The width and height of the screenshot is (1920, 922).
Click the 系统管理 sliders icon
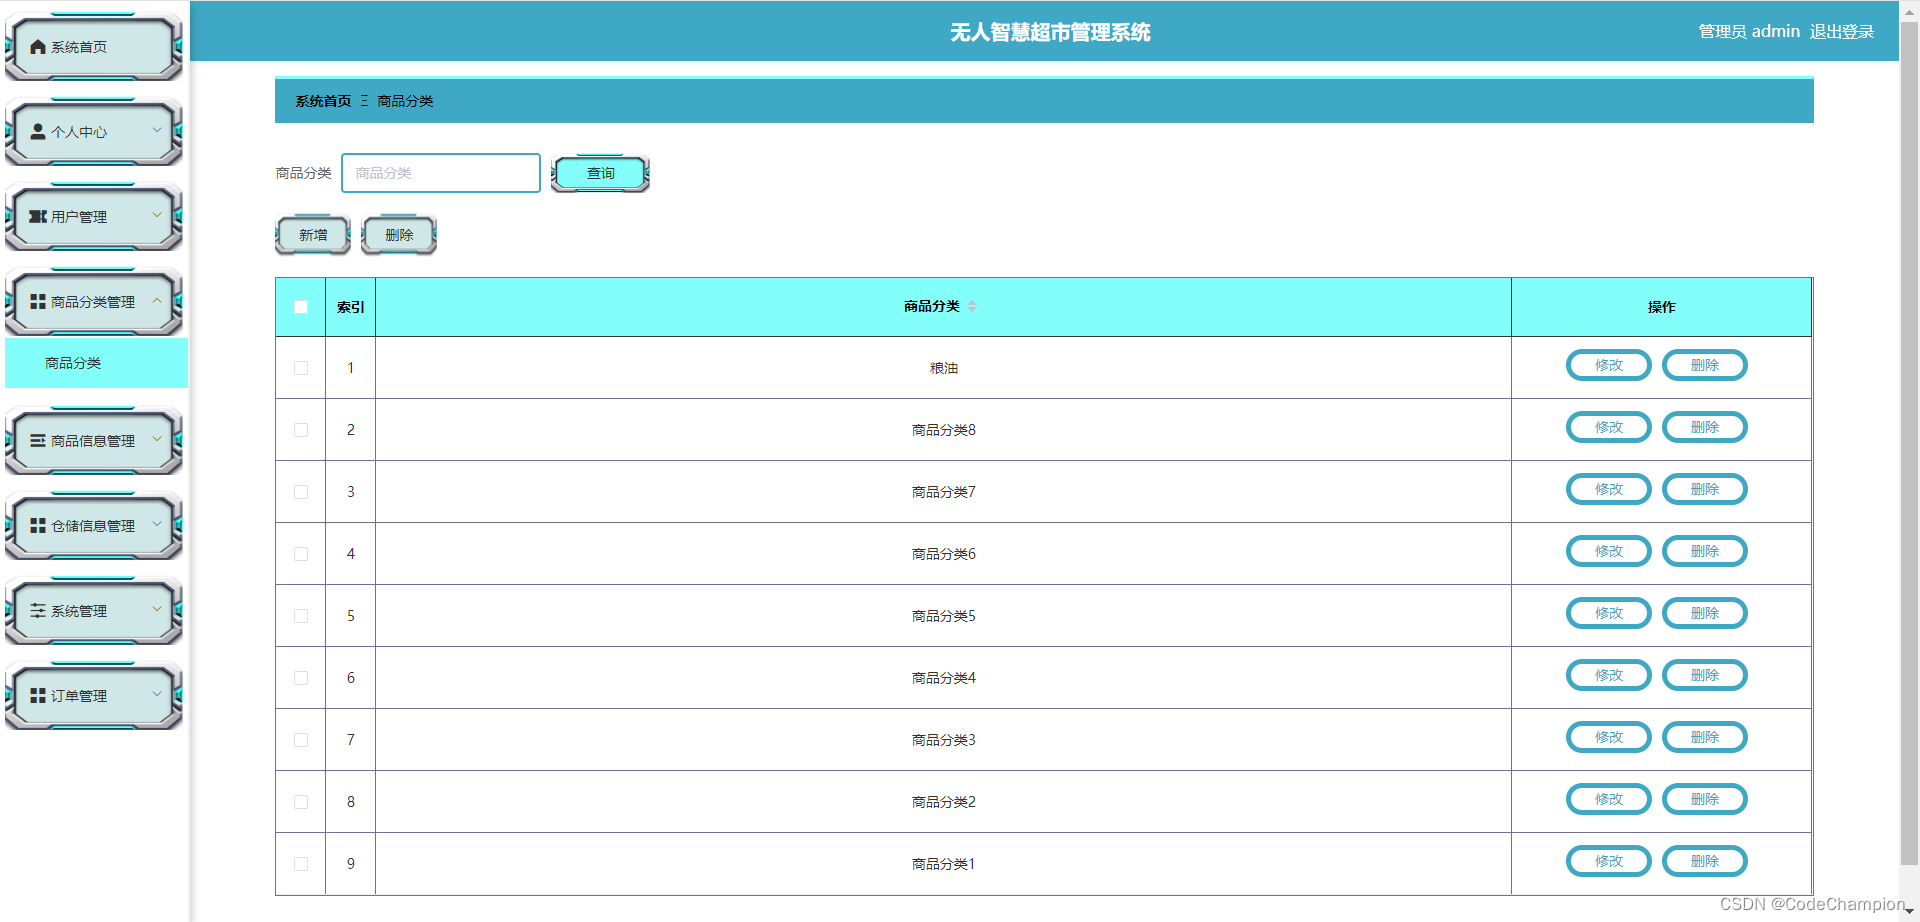pos(37,610)
